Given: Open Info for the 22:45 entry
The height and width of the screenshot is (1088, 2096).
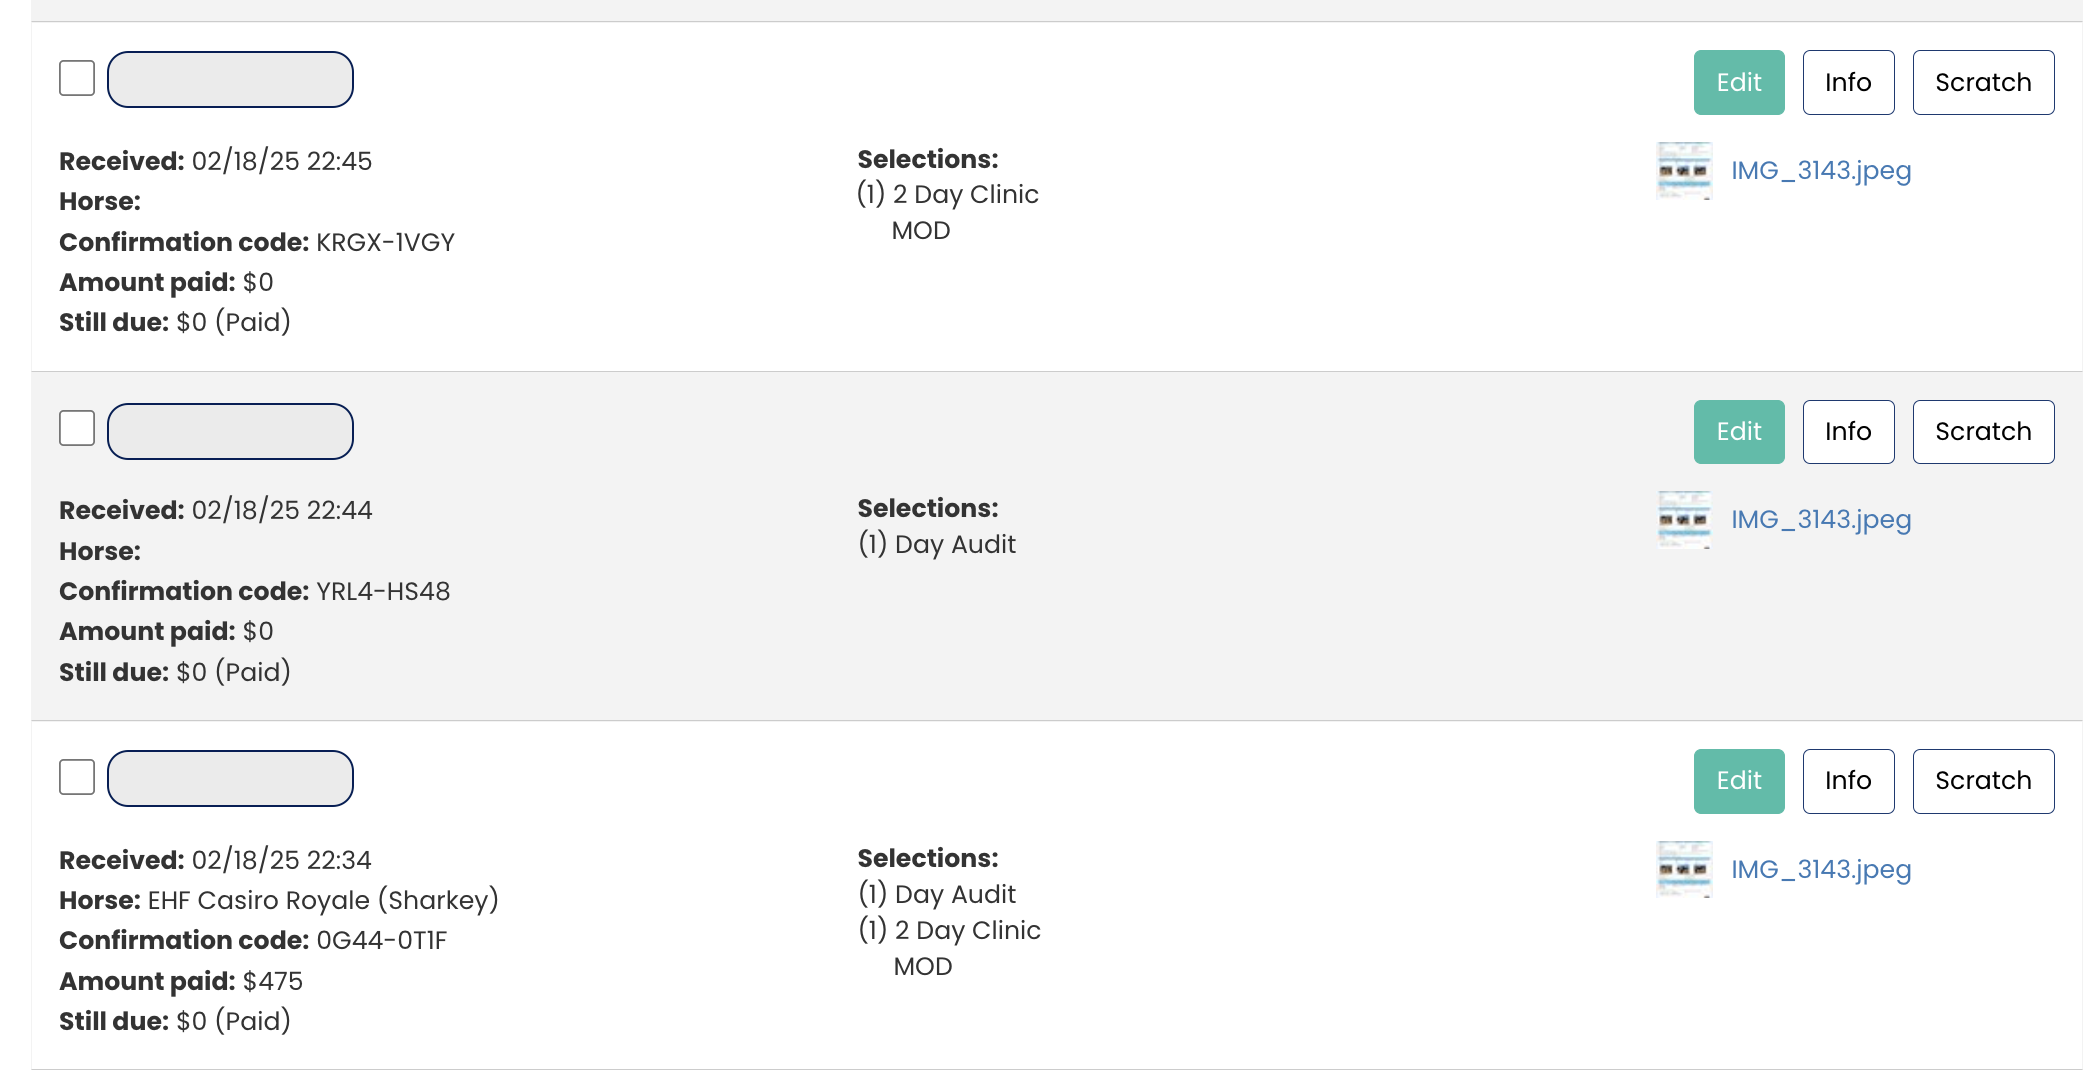Looking at the screenshot, I should (x=1847, y=82).
